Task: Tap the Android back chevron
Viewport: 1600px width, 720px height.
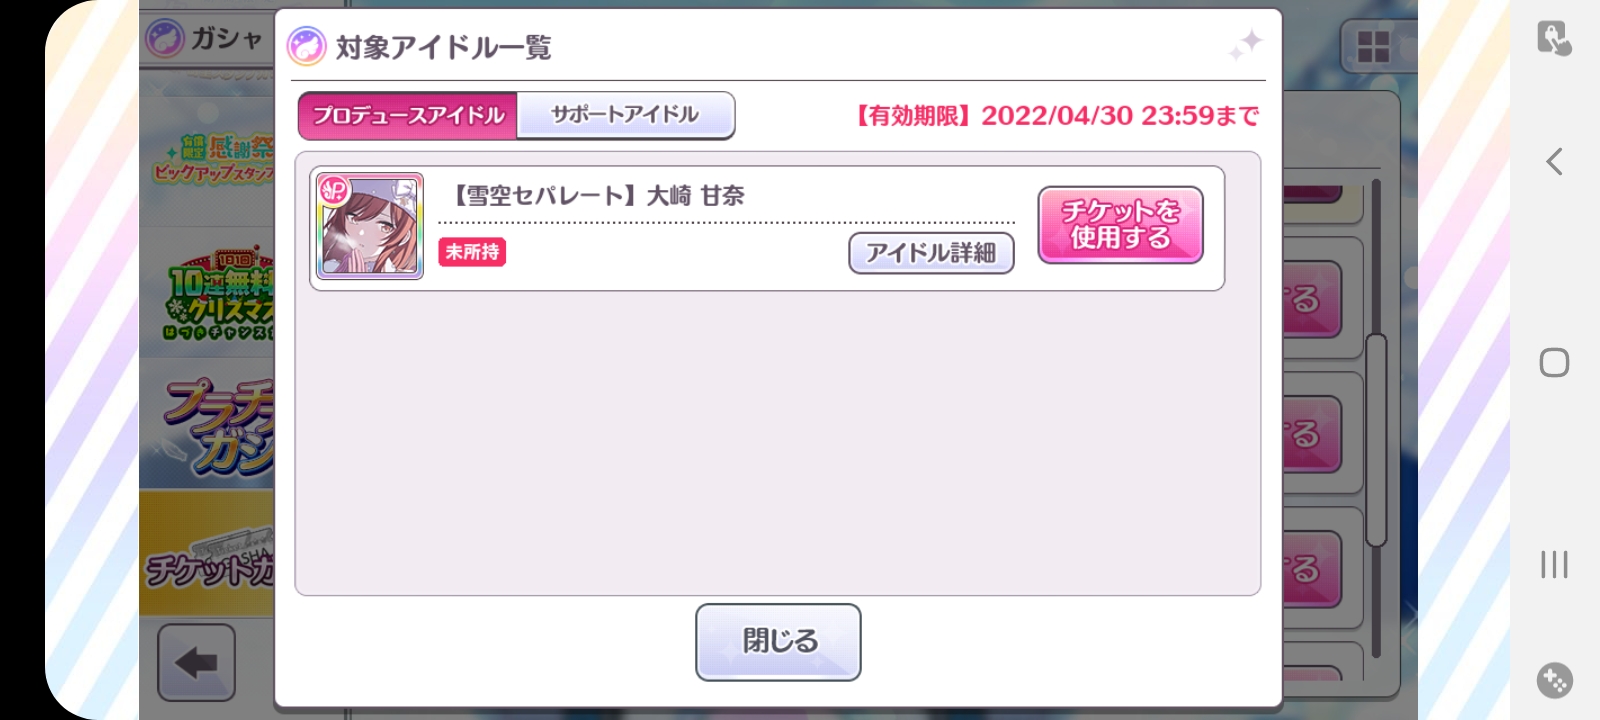Action: 1554,161
